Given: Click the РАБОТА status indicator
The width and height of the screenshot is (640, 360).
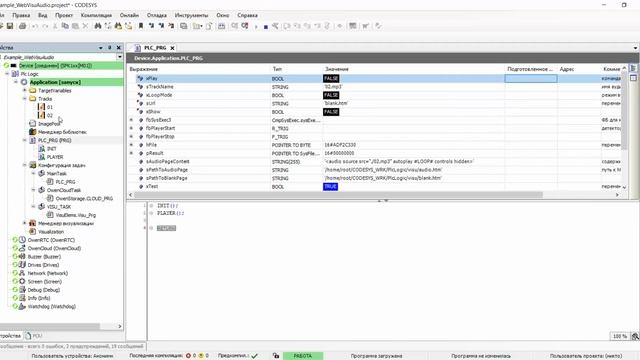Looking at the screenshot, I should tap(303, 356).
